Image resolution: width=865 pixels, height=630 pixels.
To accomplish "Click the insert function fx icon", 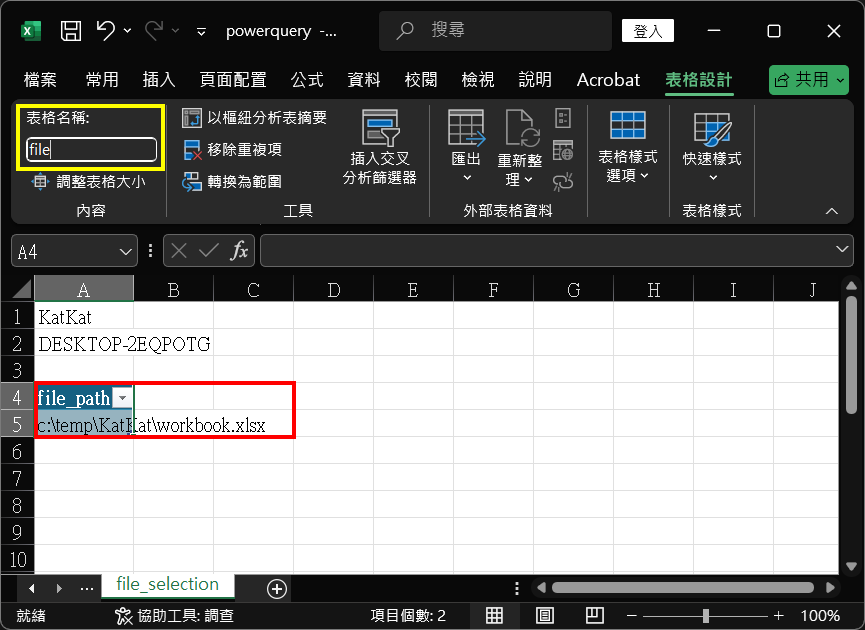I will coord(239,251).
